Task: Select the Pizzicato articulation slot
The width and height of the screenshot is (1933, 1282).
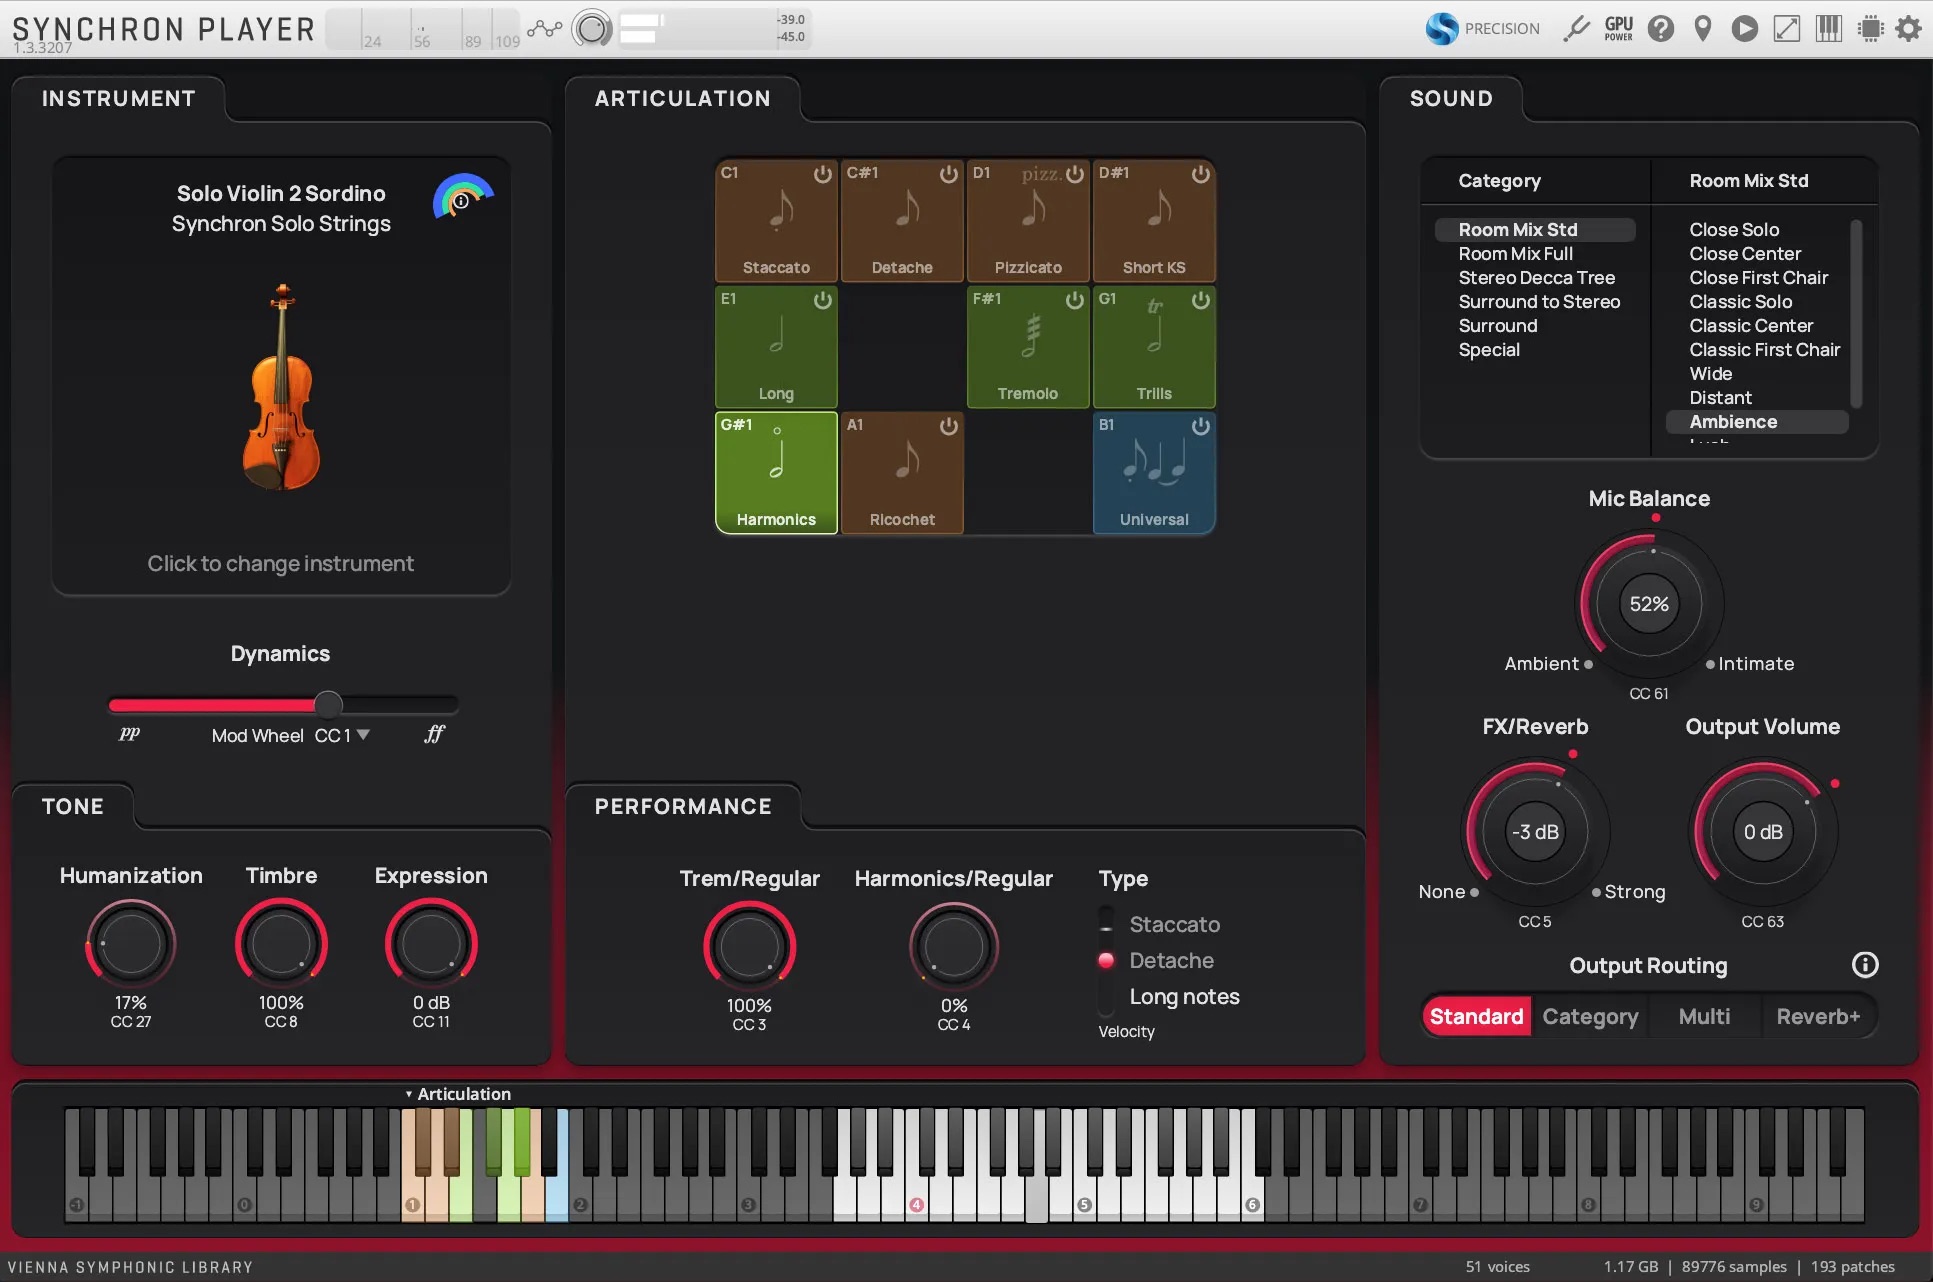Action: pyautogui.click(x=1028, y=221)
